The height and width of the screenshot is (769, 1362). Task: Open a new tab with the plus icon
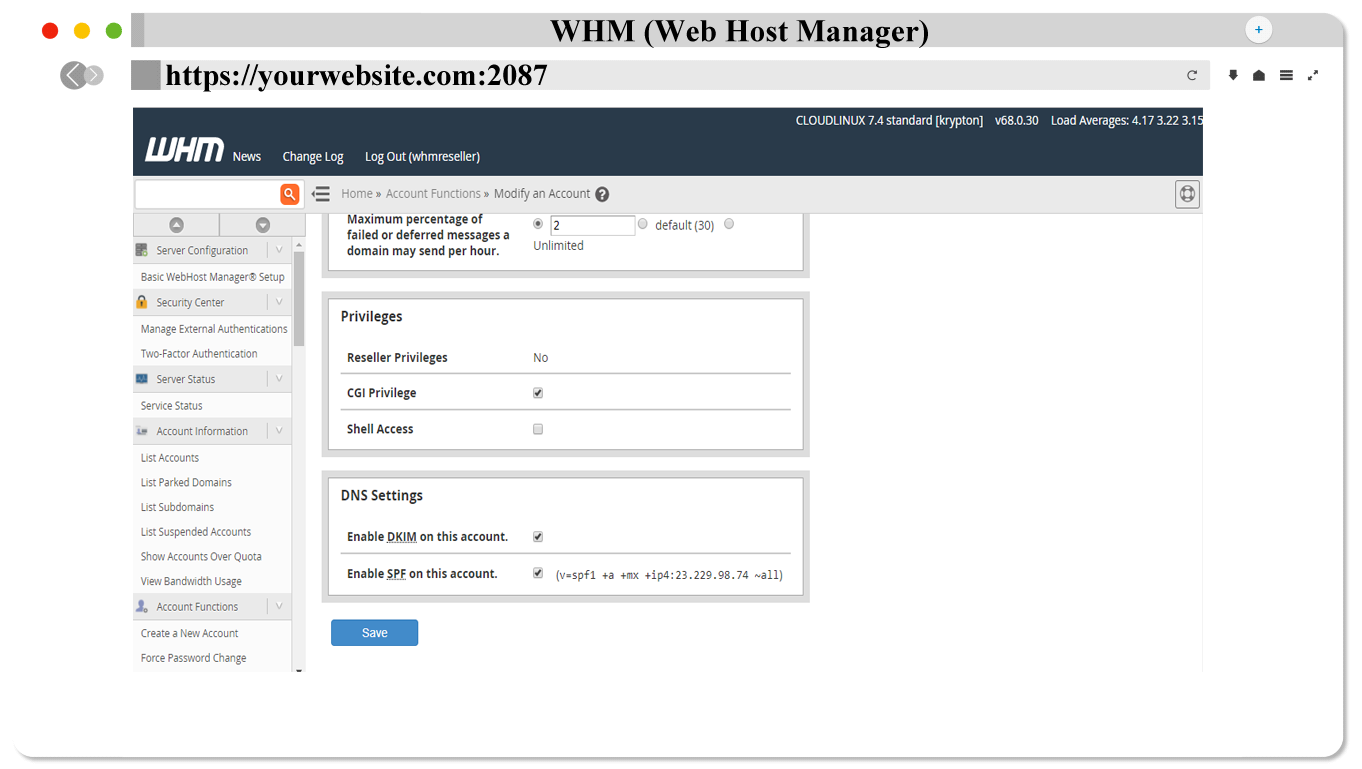tap(1258, 30)
